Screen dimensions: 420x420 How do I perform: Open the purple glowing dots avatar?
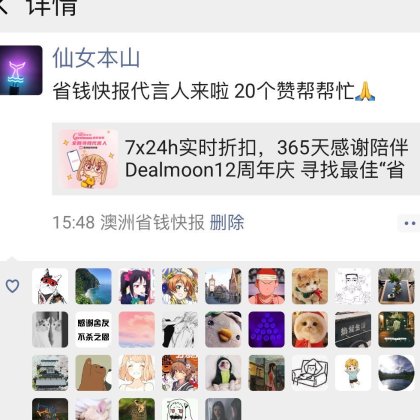click(267, 329)
